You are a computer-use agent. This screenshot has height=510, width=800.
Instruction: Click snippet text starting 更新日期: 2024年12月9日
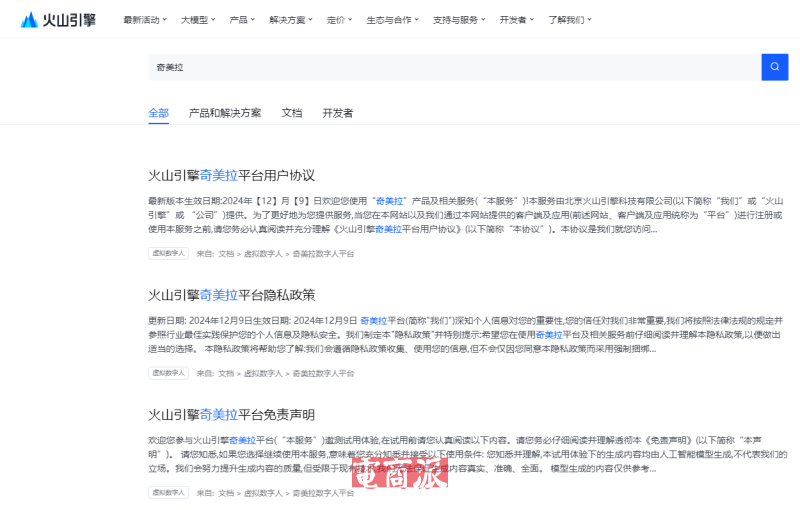(x=465, y=335)
